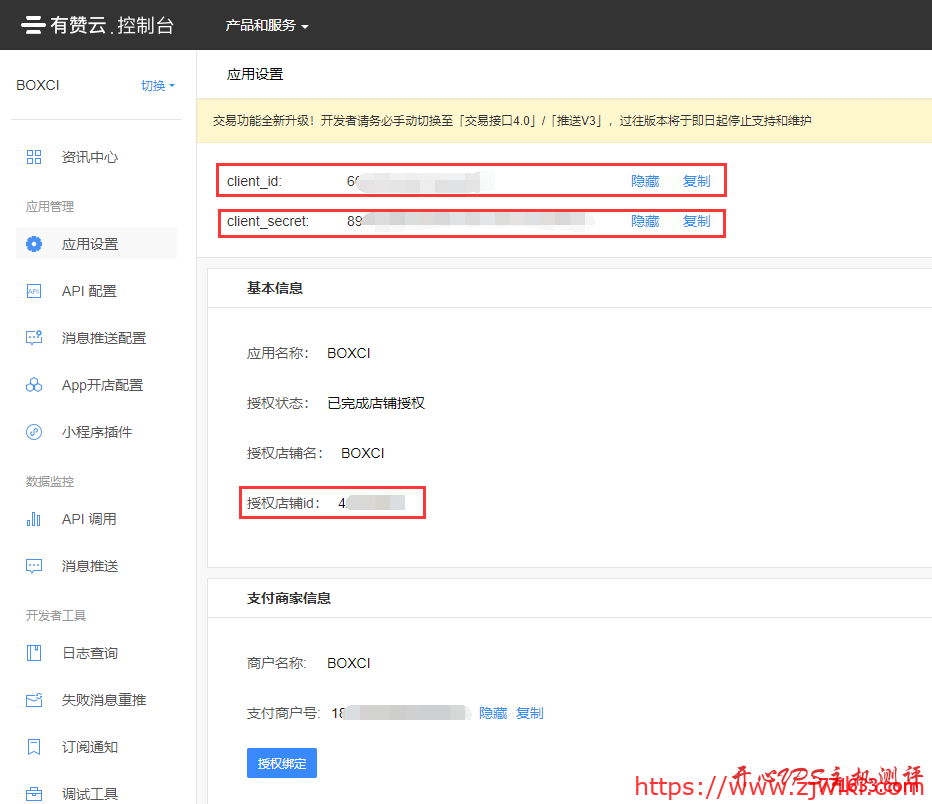Hide the client_secret value
Viewport: 932px width, 804px height.
tap(644, 221)
